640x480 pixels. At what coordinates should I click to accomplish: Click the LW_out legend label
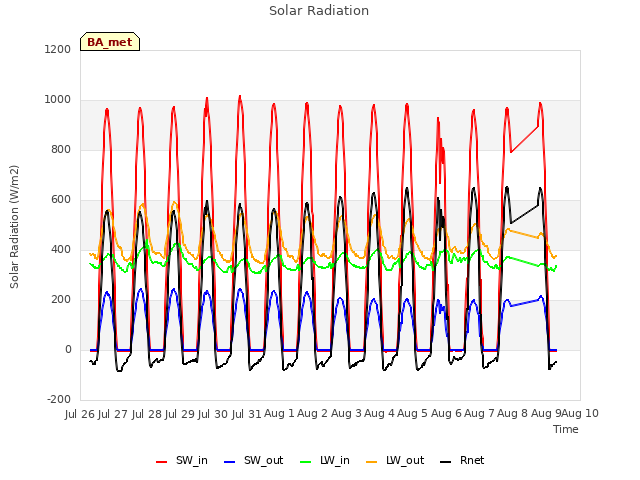coord(405,460)
